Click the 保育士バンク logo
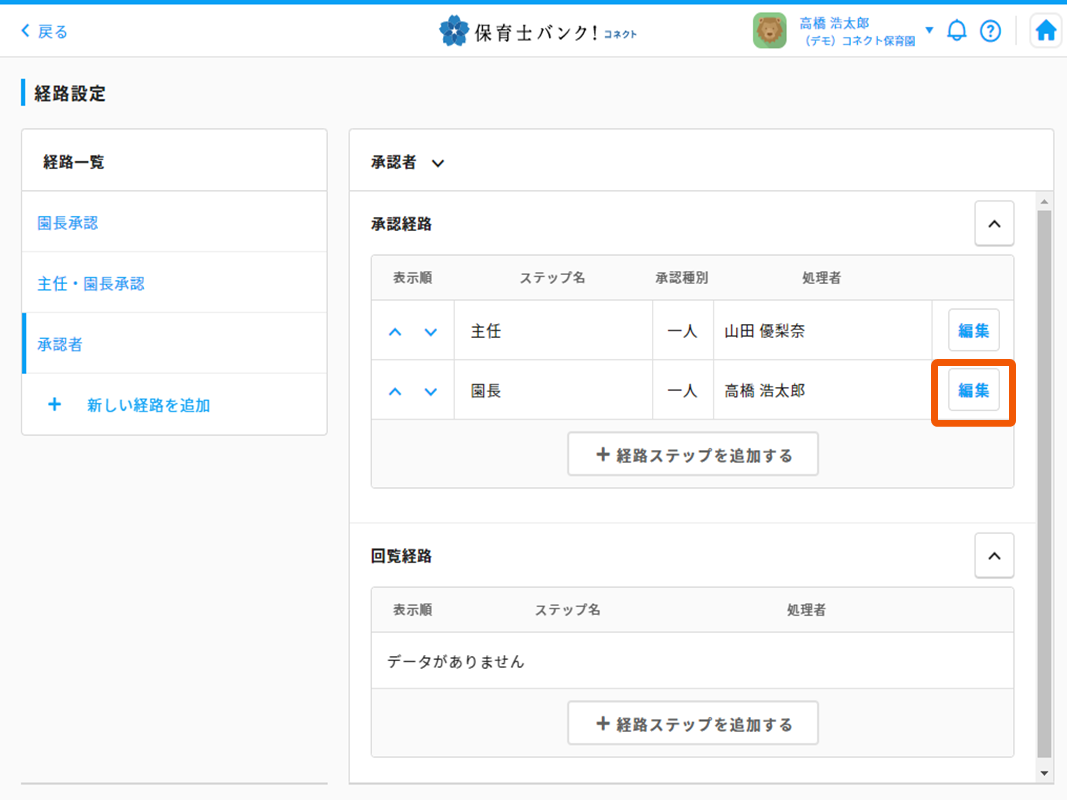 click(x=538, y=32)
